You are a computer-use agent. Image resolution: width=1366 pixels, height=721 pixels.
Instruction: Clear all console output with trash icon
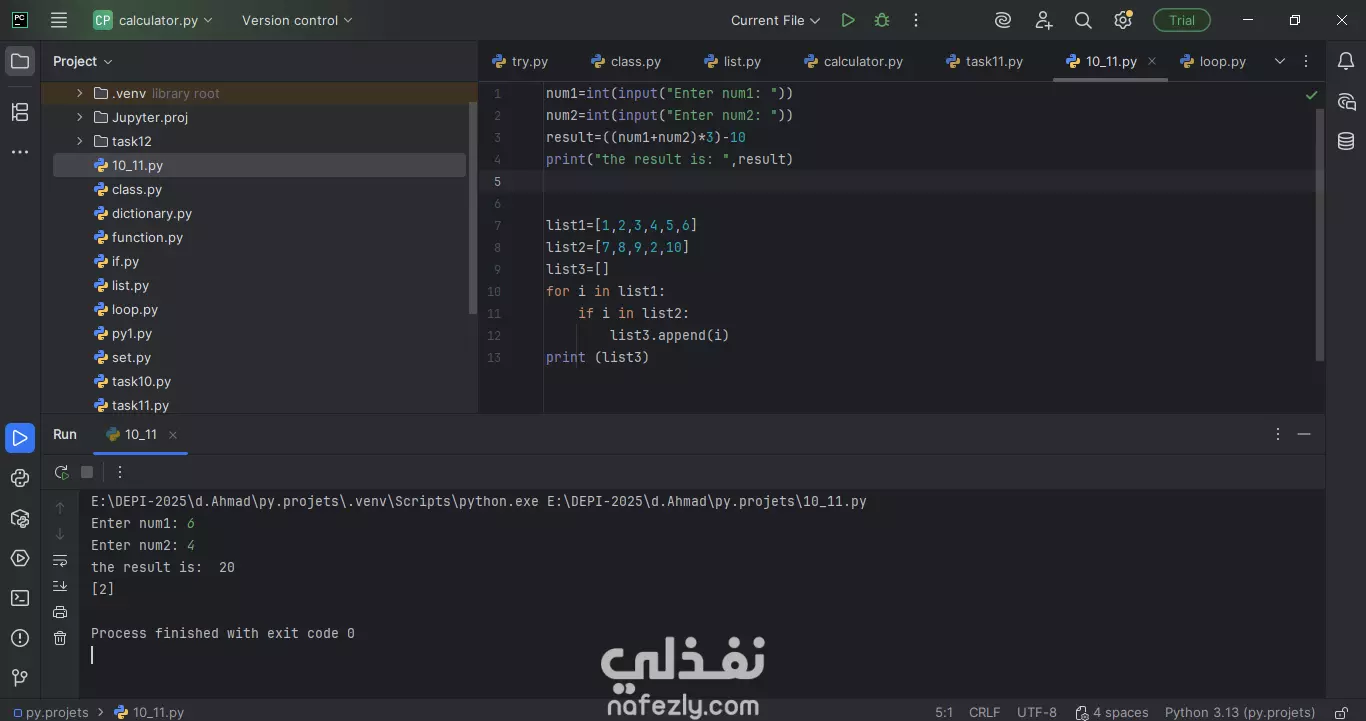click(x=60, y=638)
